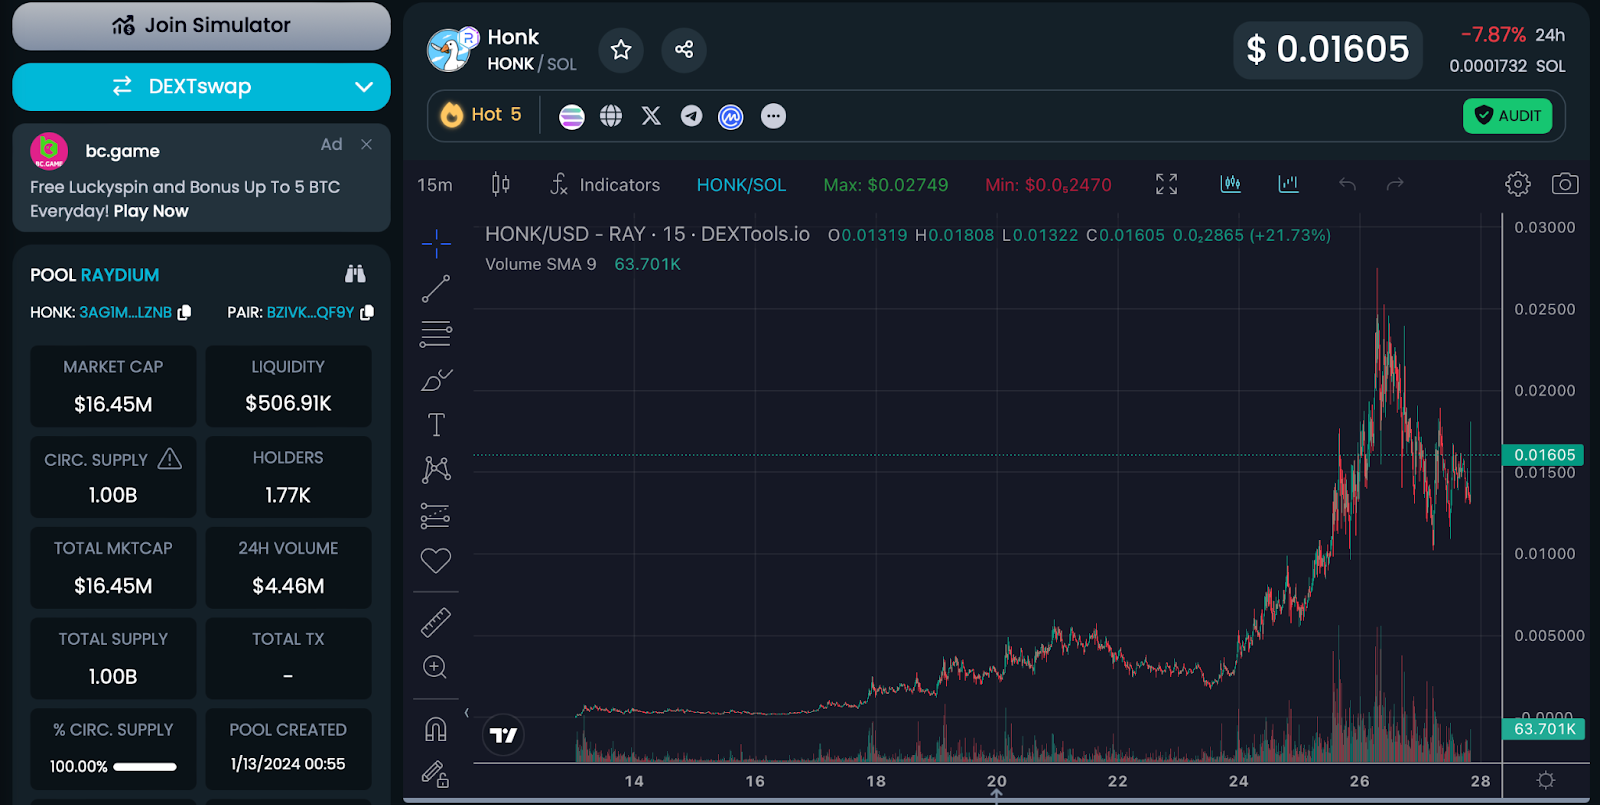Open the PAIR BZIVK...QF9Y address link
This screenshot has height=805, width=1600.
pyautogui.click(x=310, y=313)
